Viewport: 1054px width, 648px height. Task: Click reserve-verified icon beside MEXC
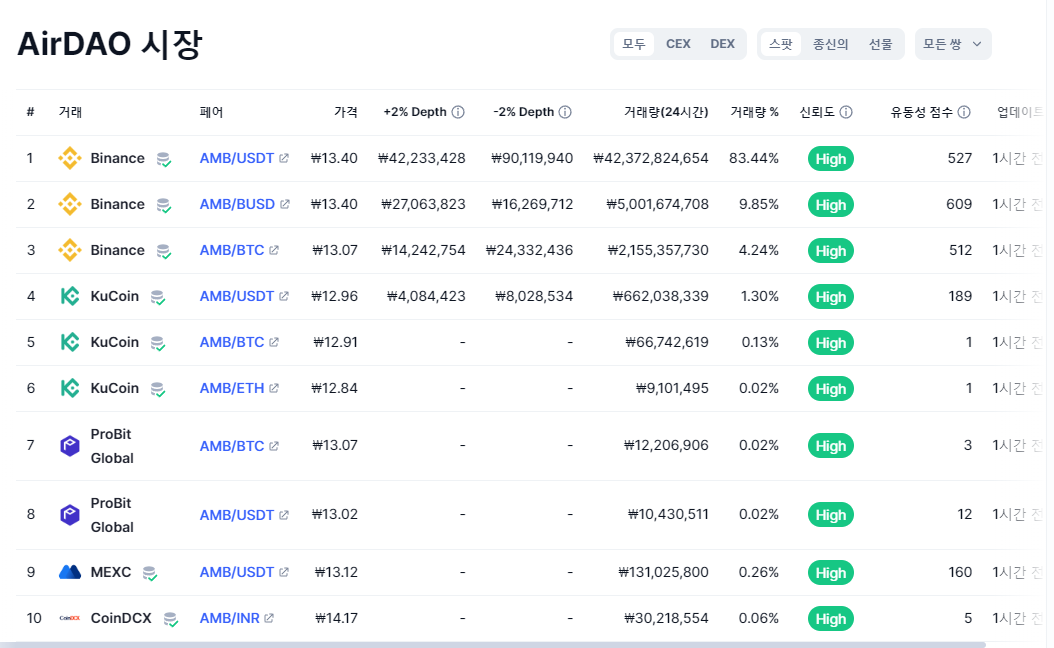[x=150, y=573]
